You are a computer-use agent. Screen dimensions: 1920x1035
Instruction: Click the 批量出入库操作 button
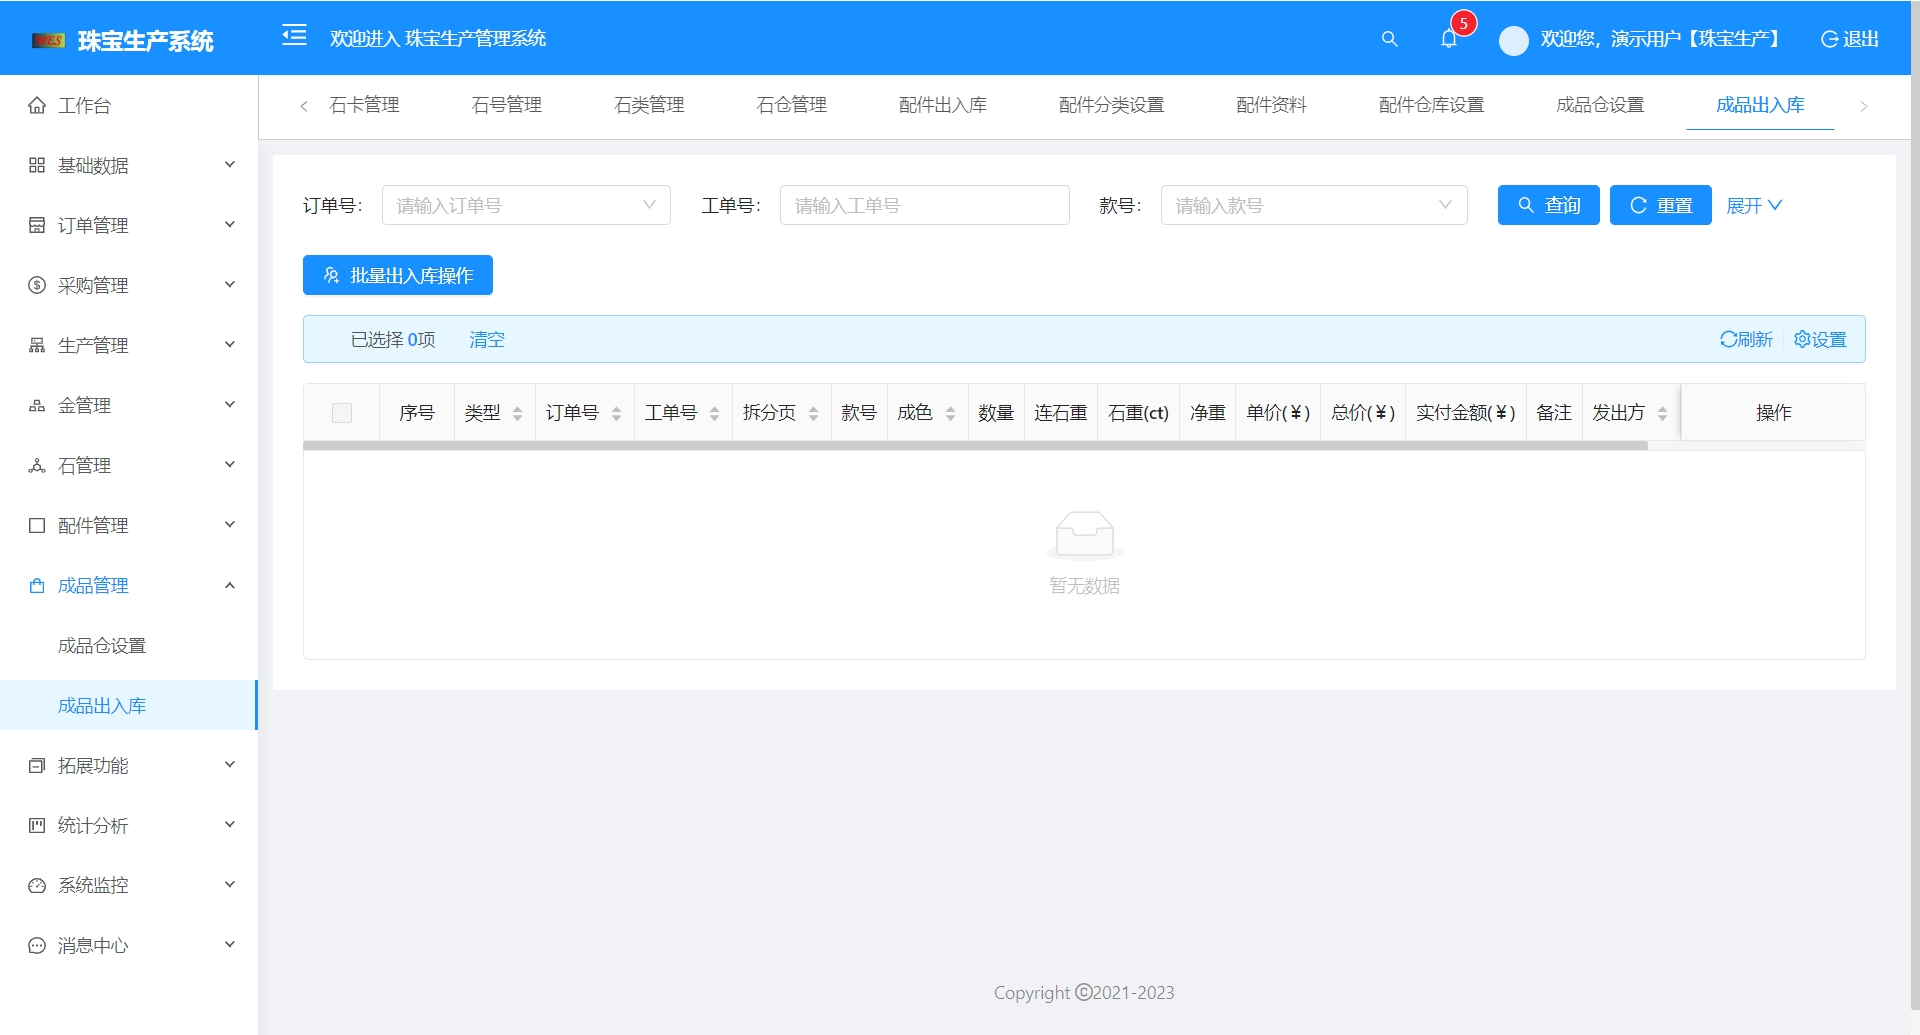coord(398,275)
